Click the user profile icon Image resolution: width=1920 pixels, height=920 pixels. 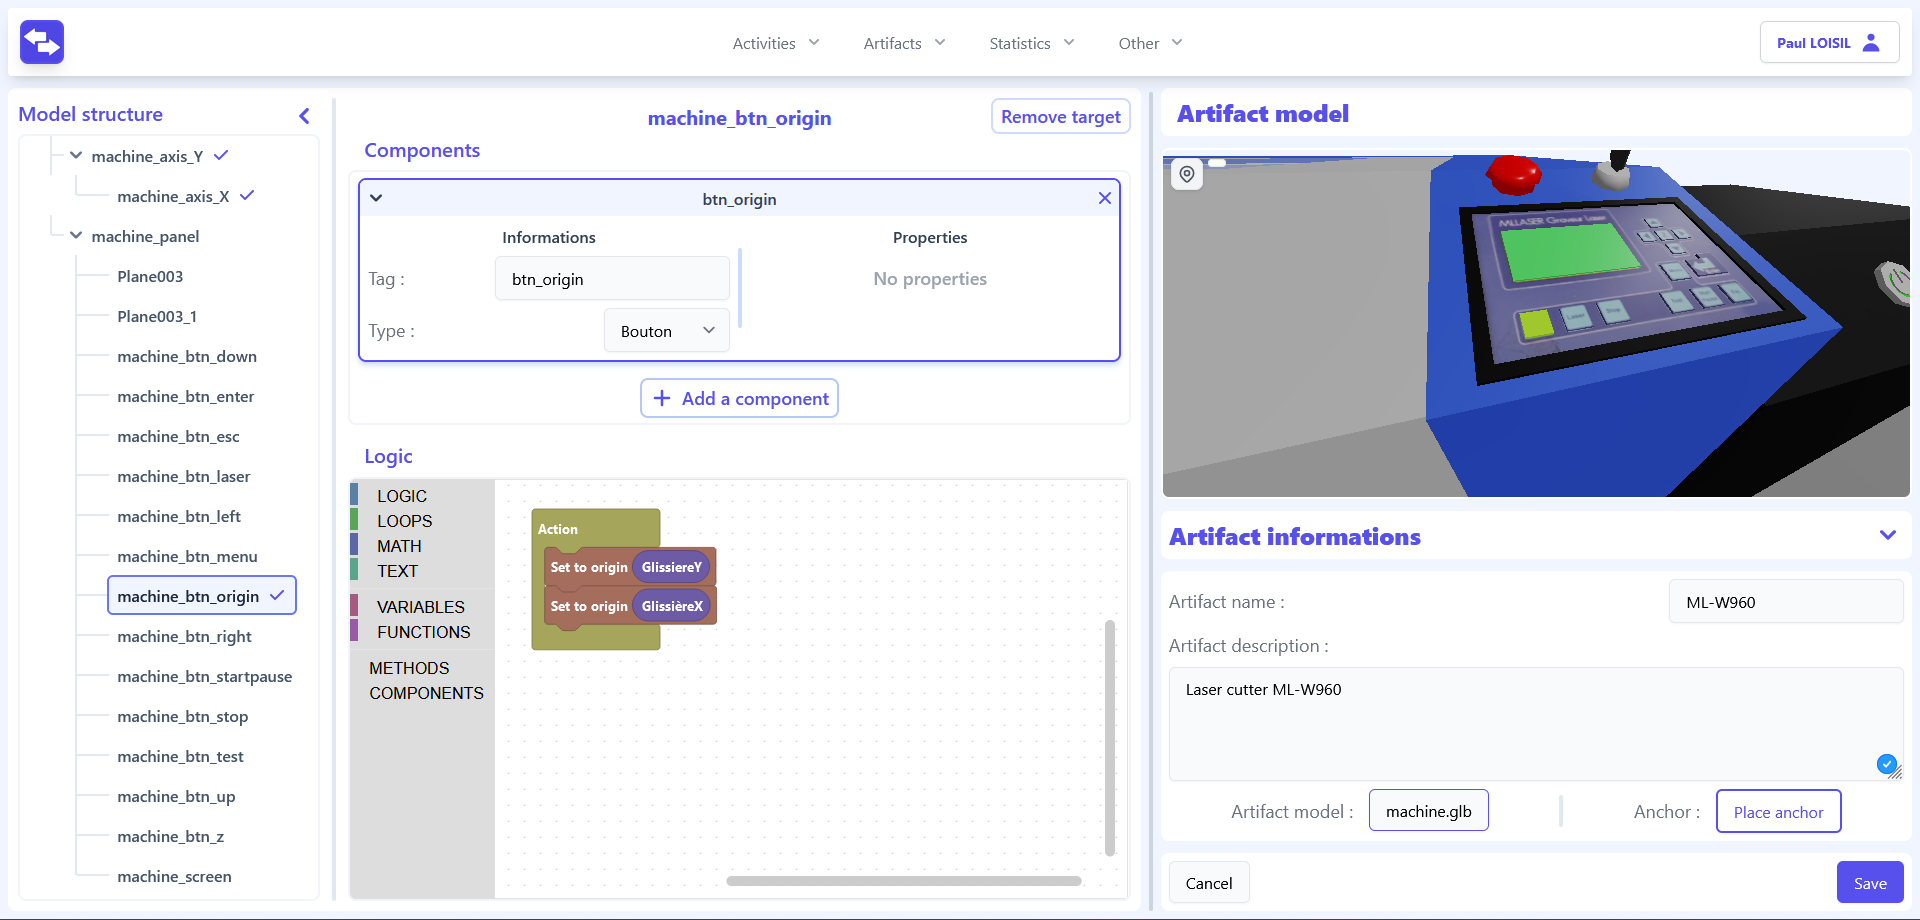coord(1871,42)
